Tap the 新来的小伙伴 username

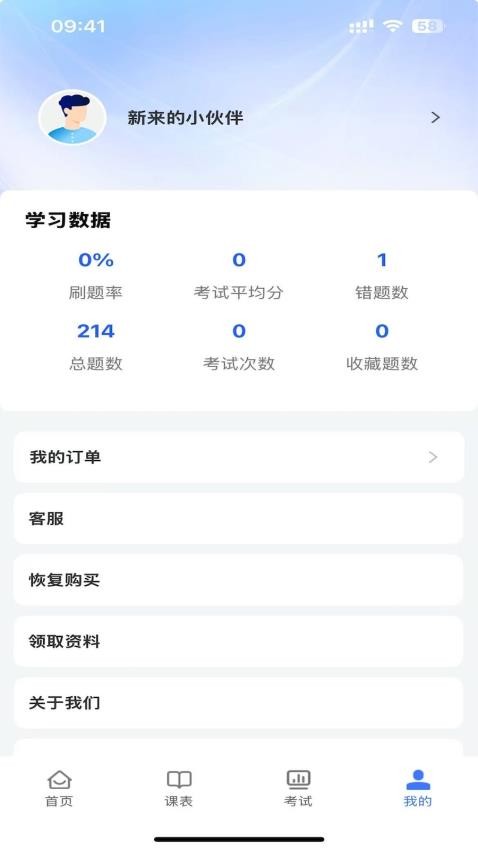point(185,118)
